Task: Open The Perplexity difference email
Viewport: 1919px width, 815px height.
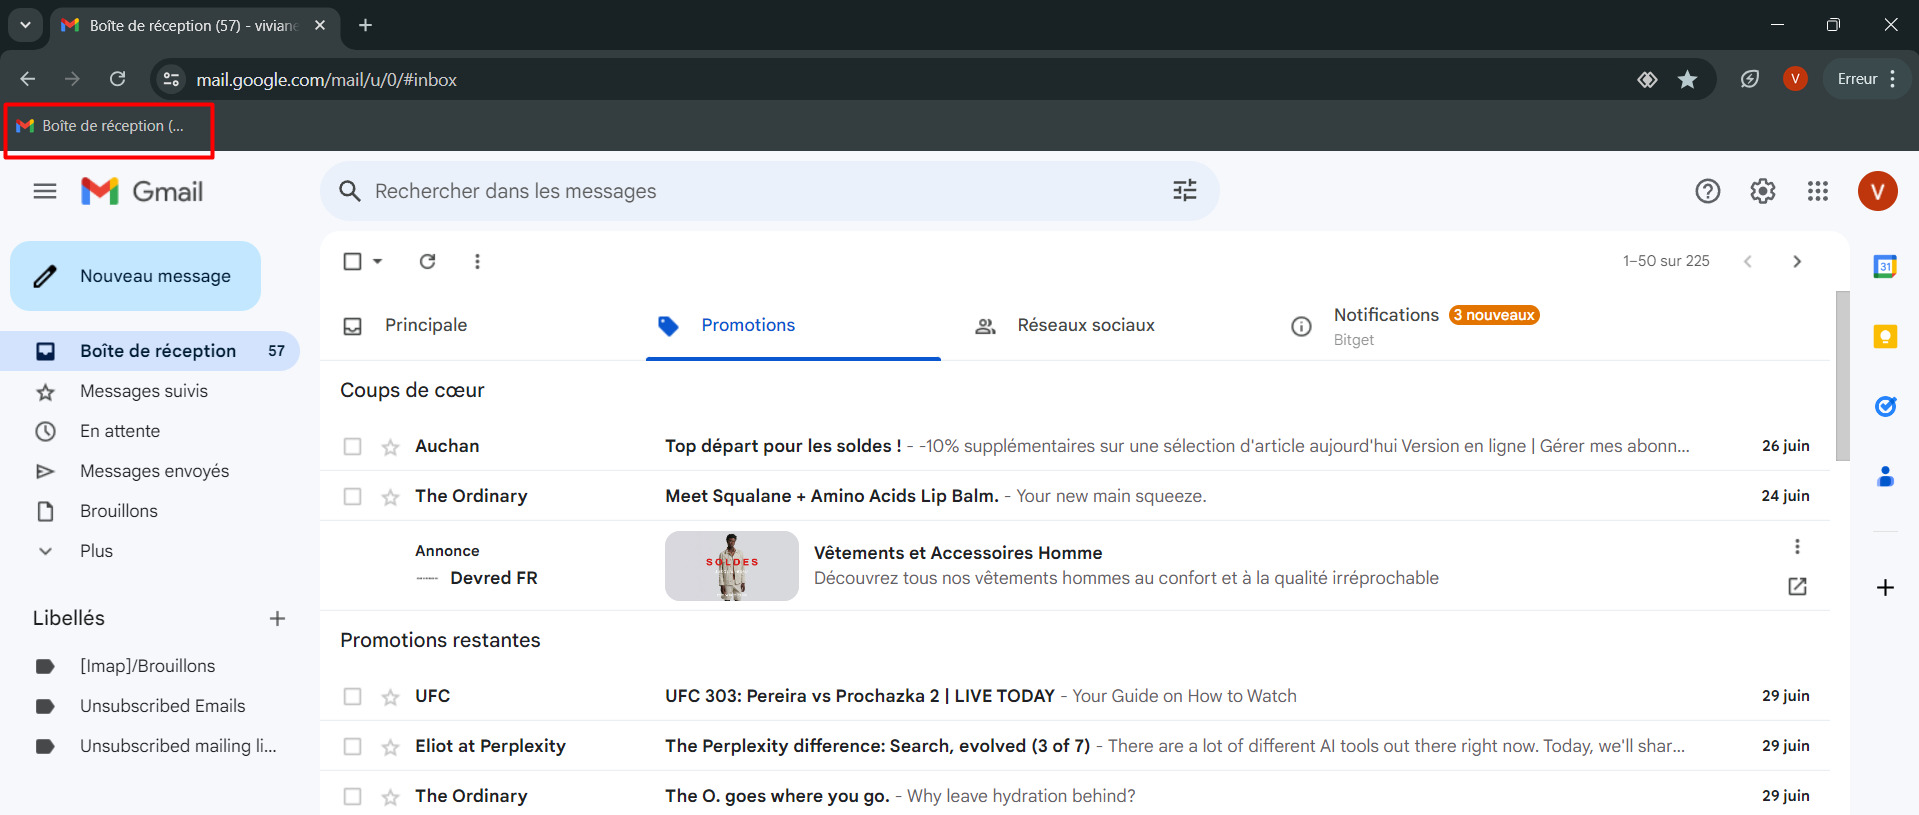Action: click(1075, 746)
